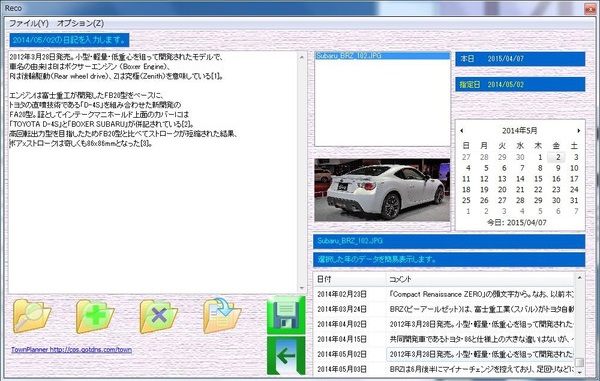This screenshot has height=381, width=600.
Task: Click the data list scrollbar down arrow
Action: [580, 372]
